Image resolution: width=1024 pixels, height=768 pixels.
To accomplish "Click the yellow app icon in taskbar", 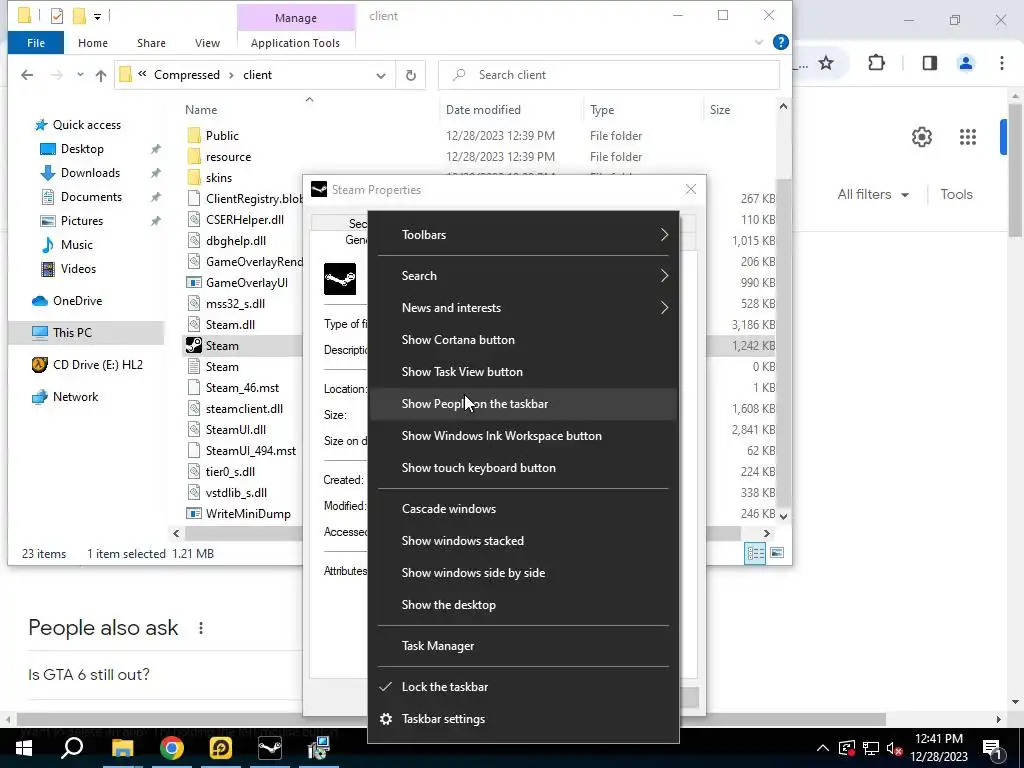I will (x=220, y=748).
